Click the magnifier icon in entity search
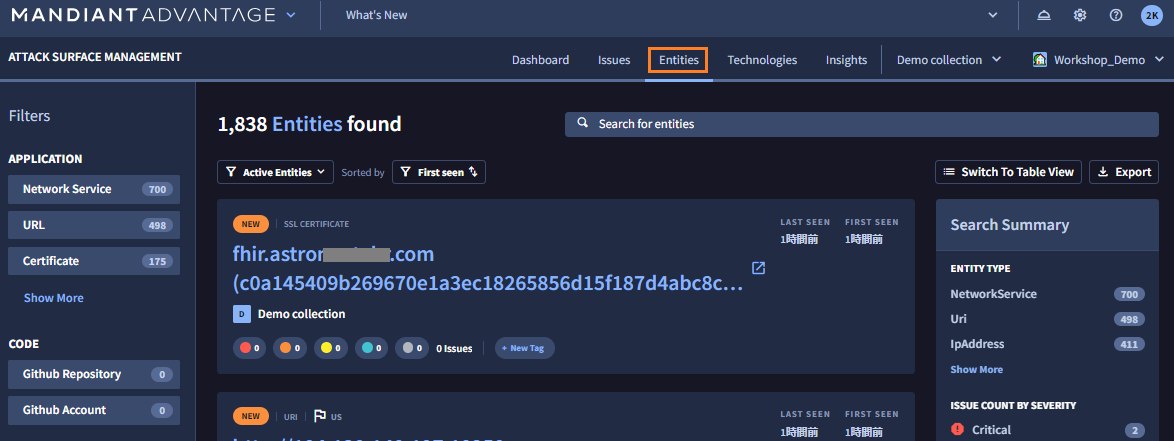The width and height of the screenshot is (1174, 441). [583, 124]
